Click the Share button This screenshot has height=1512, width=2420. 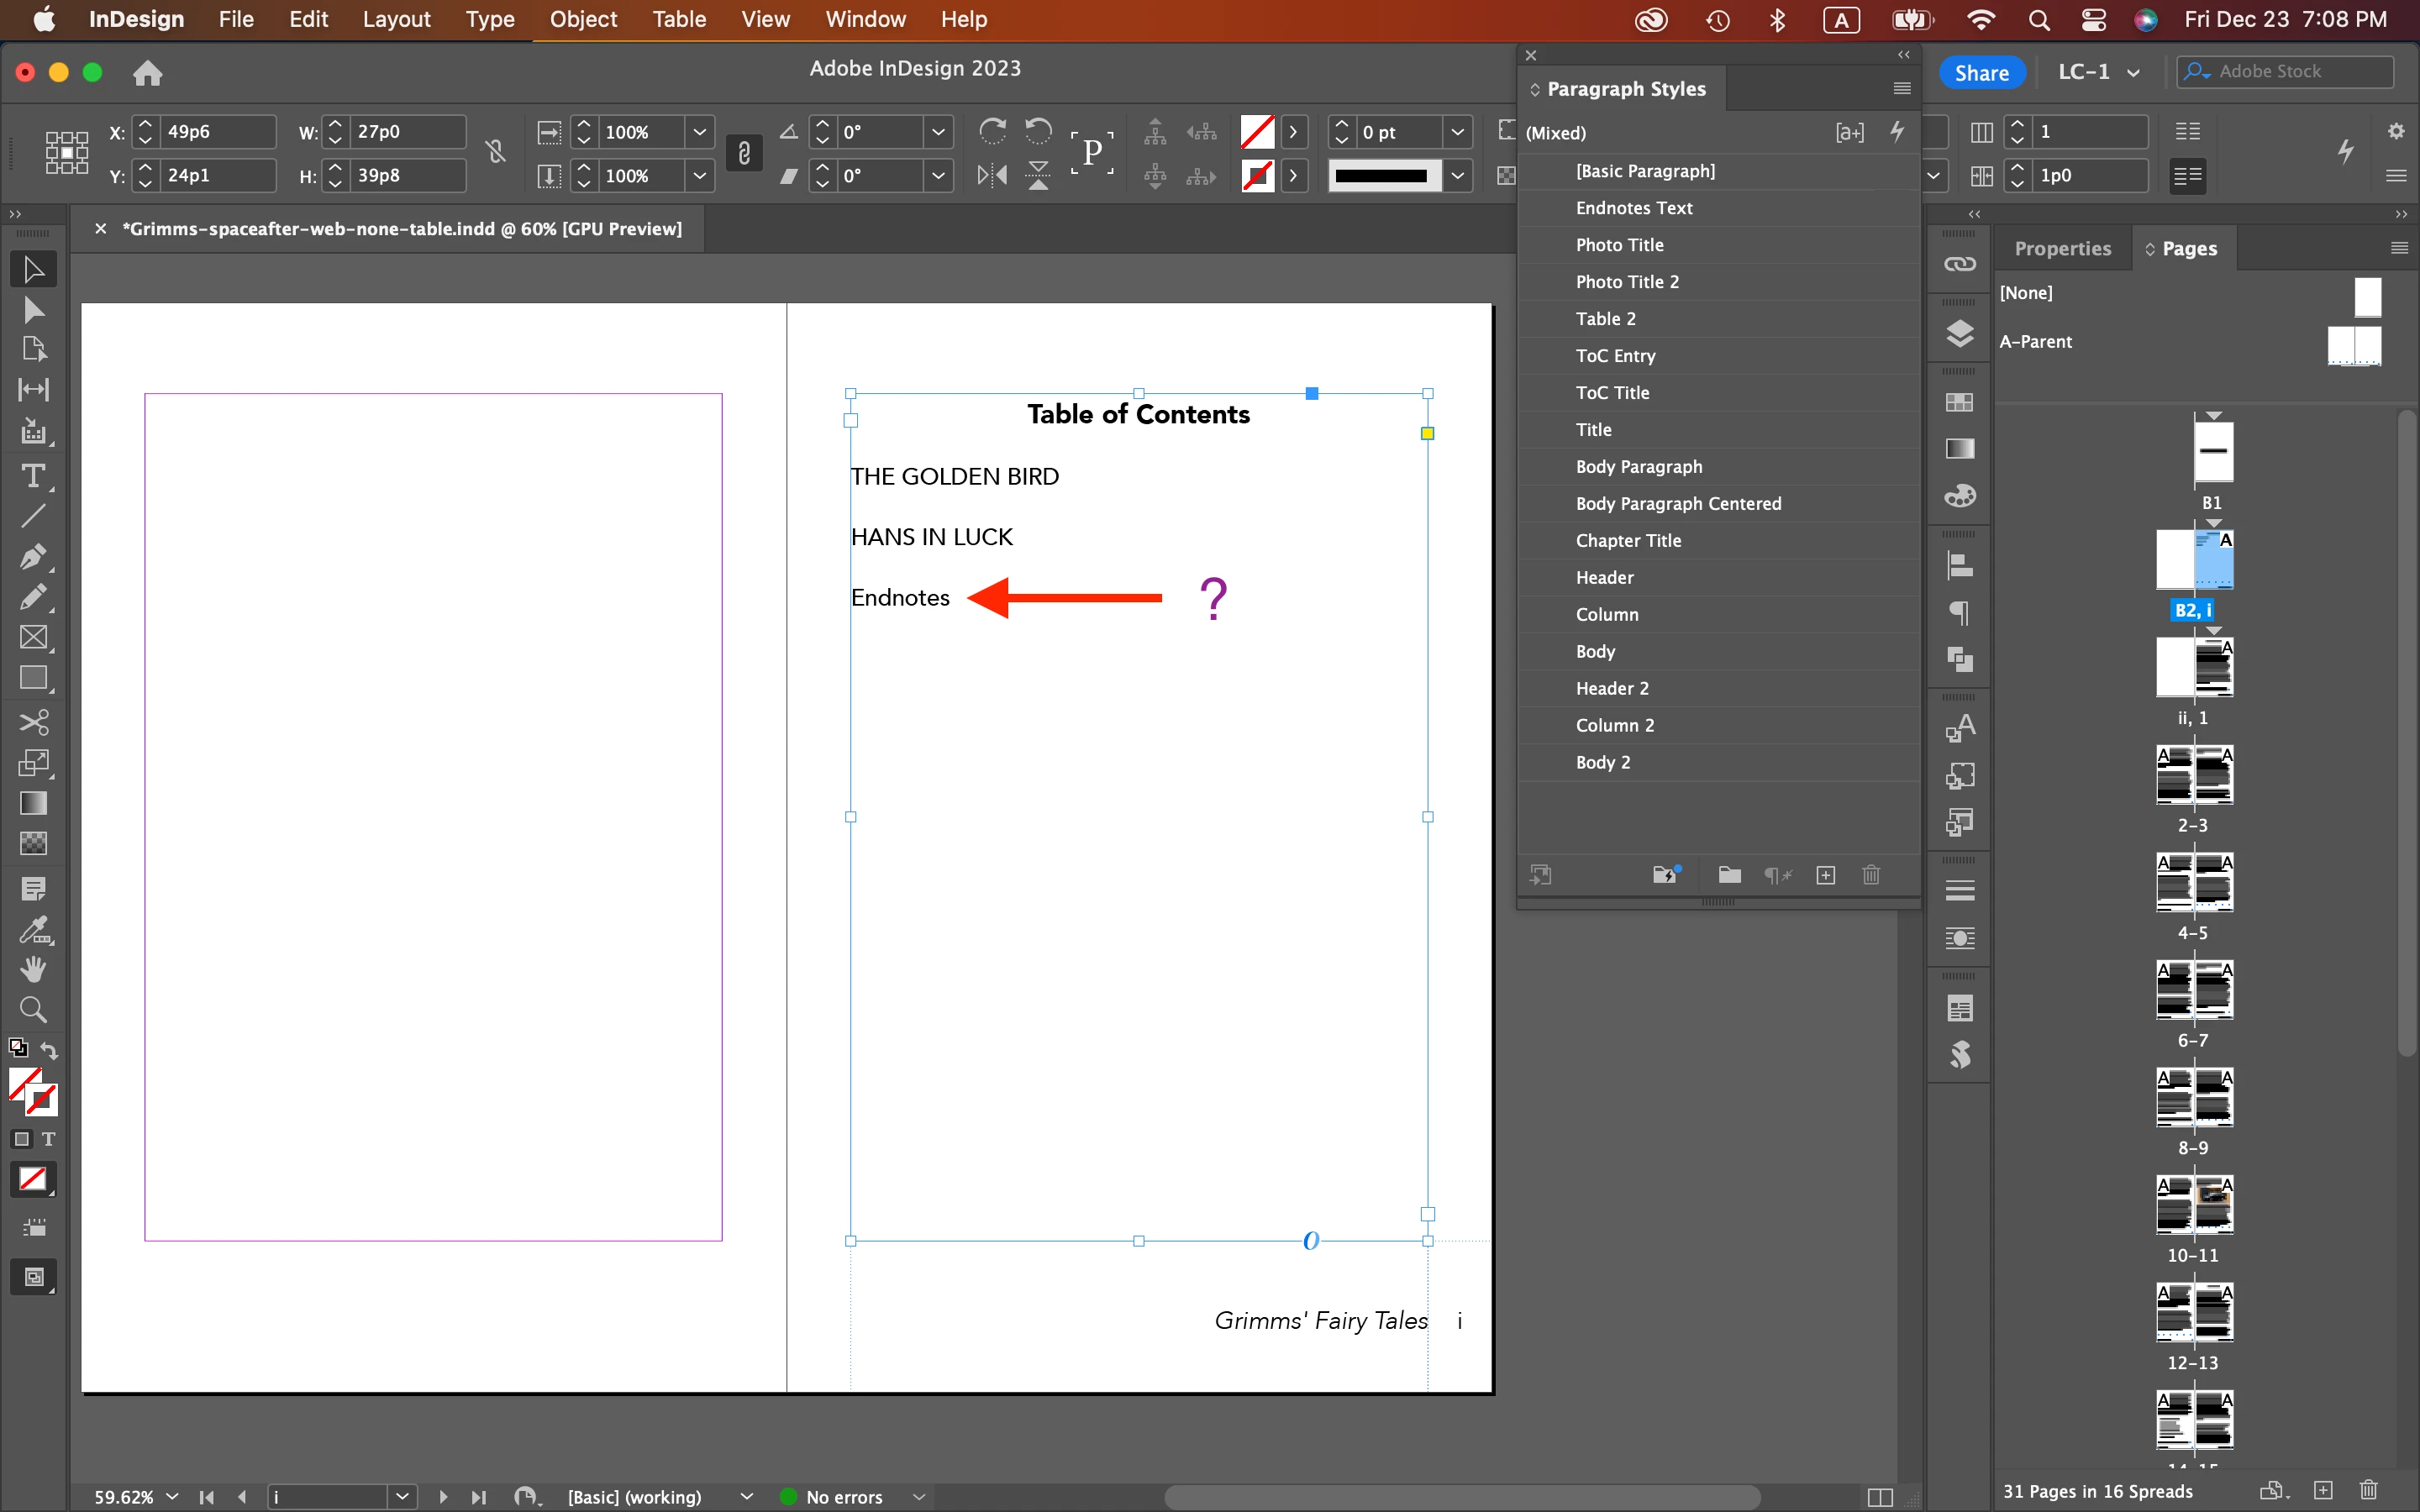[1981, 72]
